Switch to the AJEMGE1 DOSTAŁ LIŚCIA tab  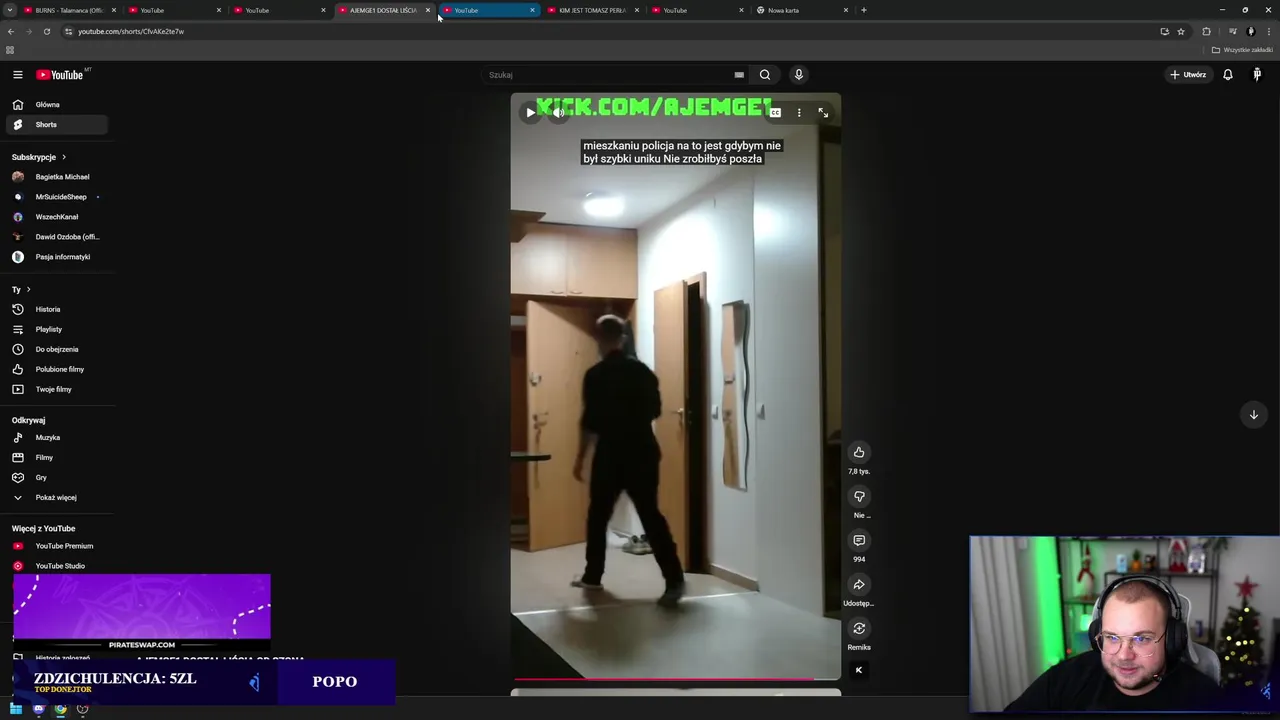[382, 10]
